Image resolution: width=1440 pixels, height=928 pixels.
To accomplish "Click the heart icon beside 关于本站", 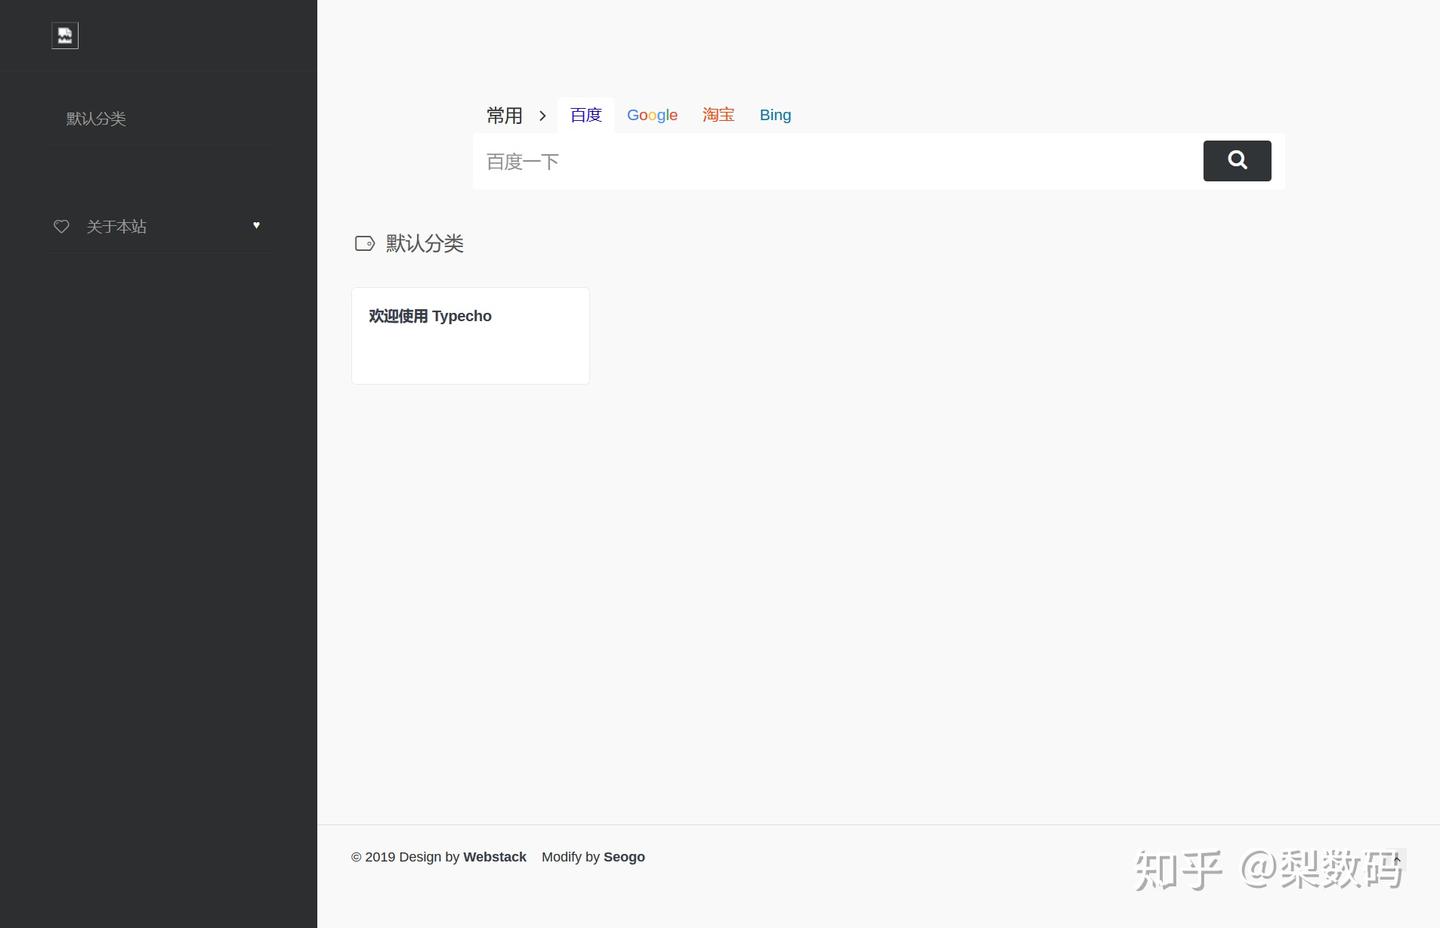I will [61, 227].
